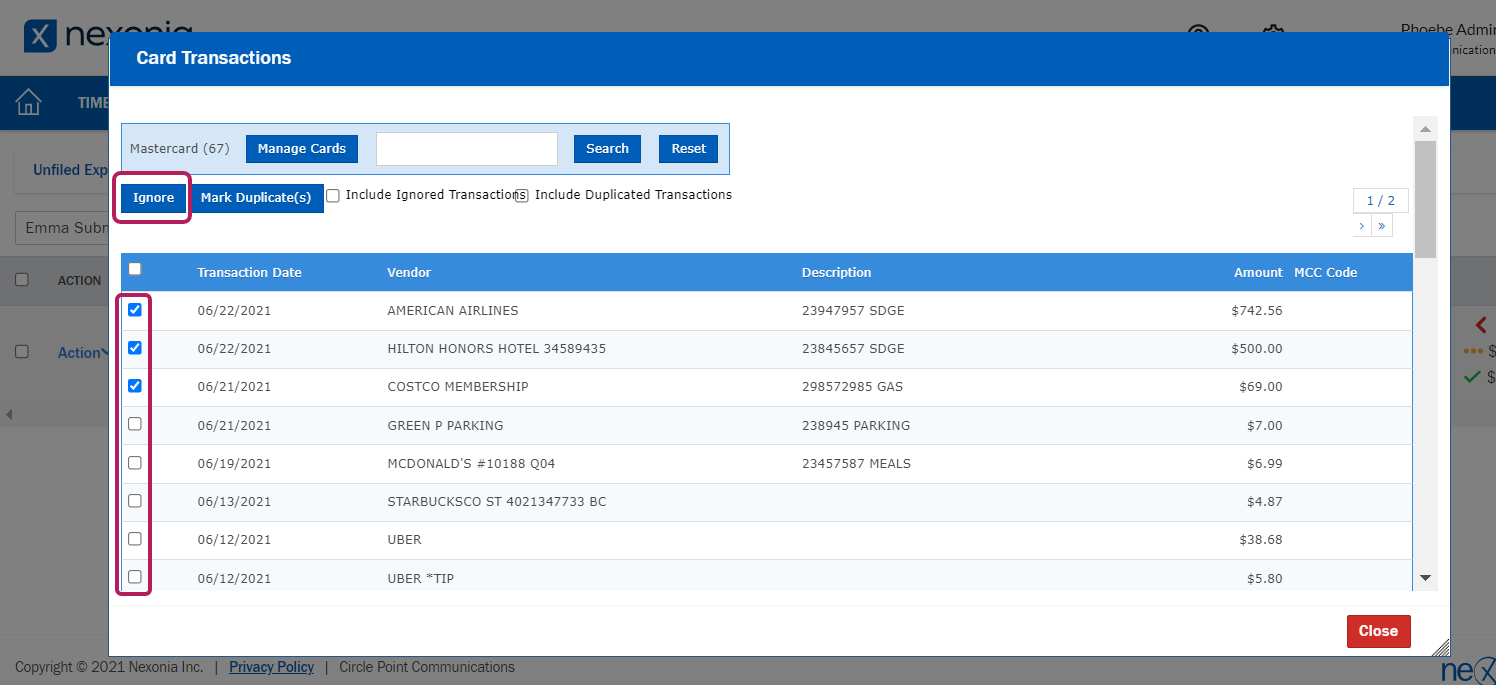Check the background row checkbox beside Action
Viewport: 1496px width, 685px height.
pos(22,352)
